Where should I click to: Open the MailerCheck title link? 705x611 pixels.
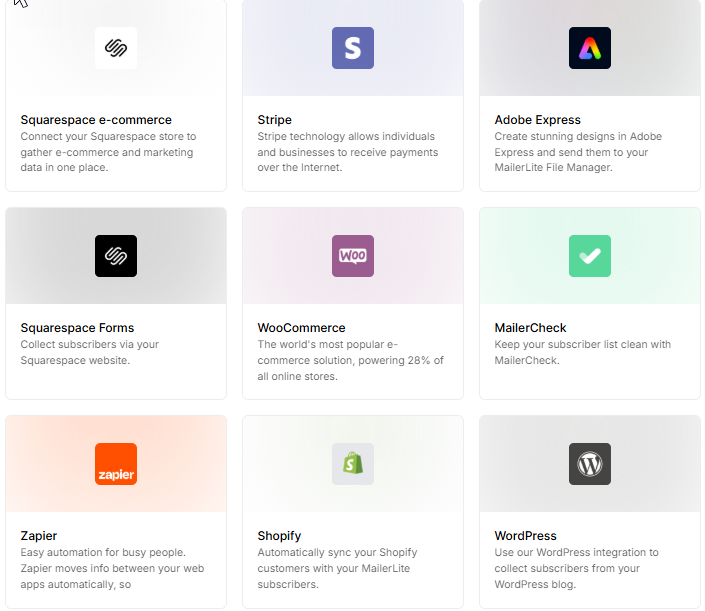530,328
